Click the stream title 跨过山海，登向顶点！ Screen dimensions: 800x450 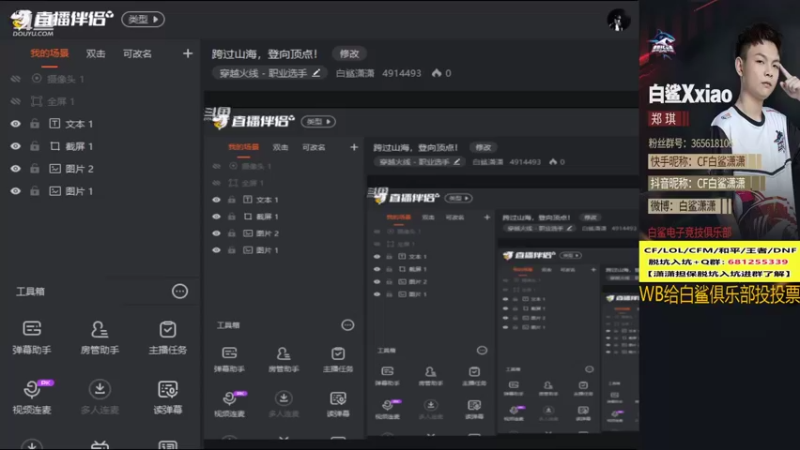click(x=265, y=54)
